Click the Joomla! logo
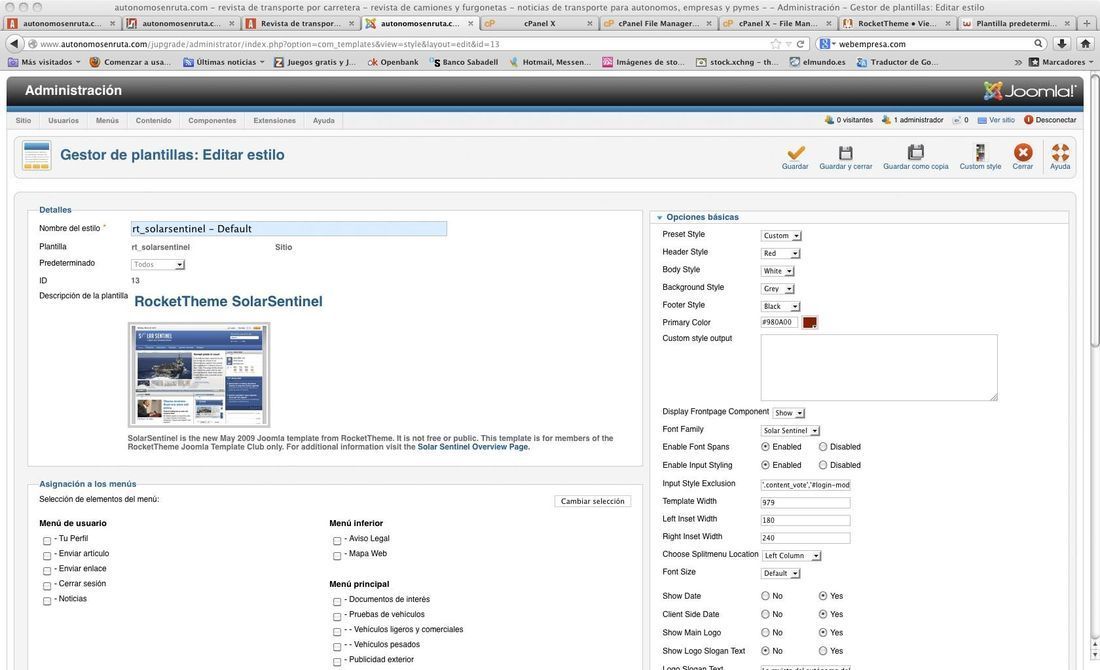The height and width of the screenshot is (670, 1100). point(1029,91)
